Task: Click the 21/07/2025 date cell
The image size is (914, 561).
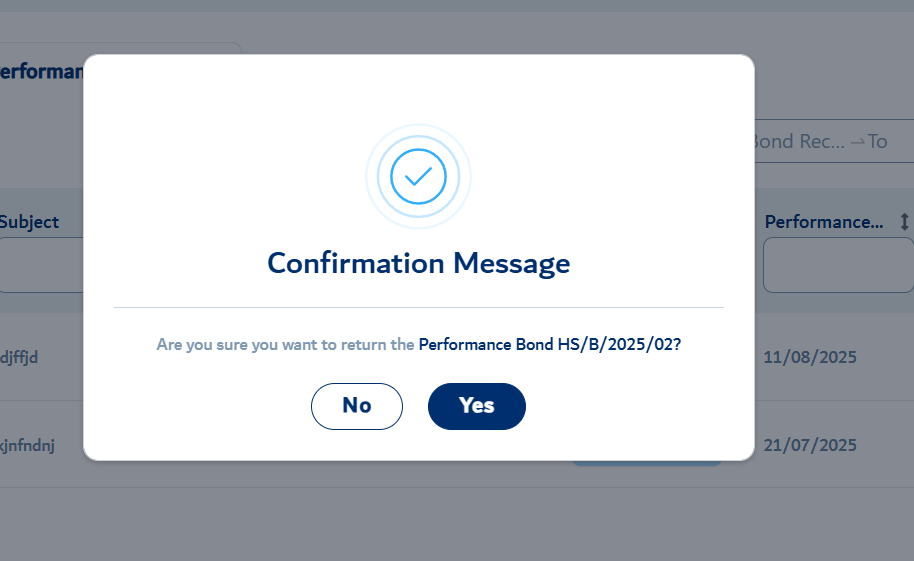Action: (810, 446)
